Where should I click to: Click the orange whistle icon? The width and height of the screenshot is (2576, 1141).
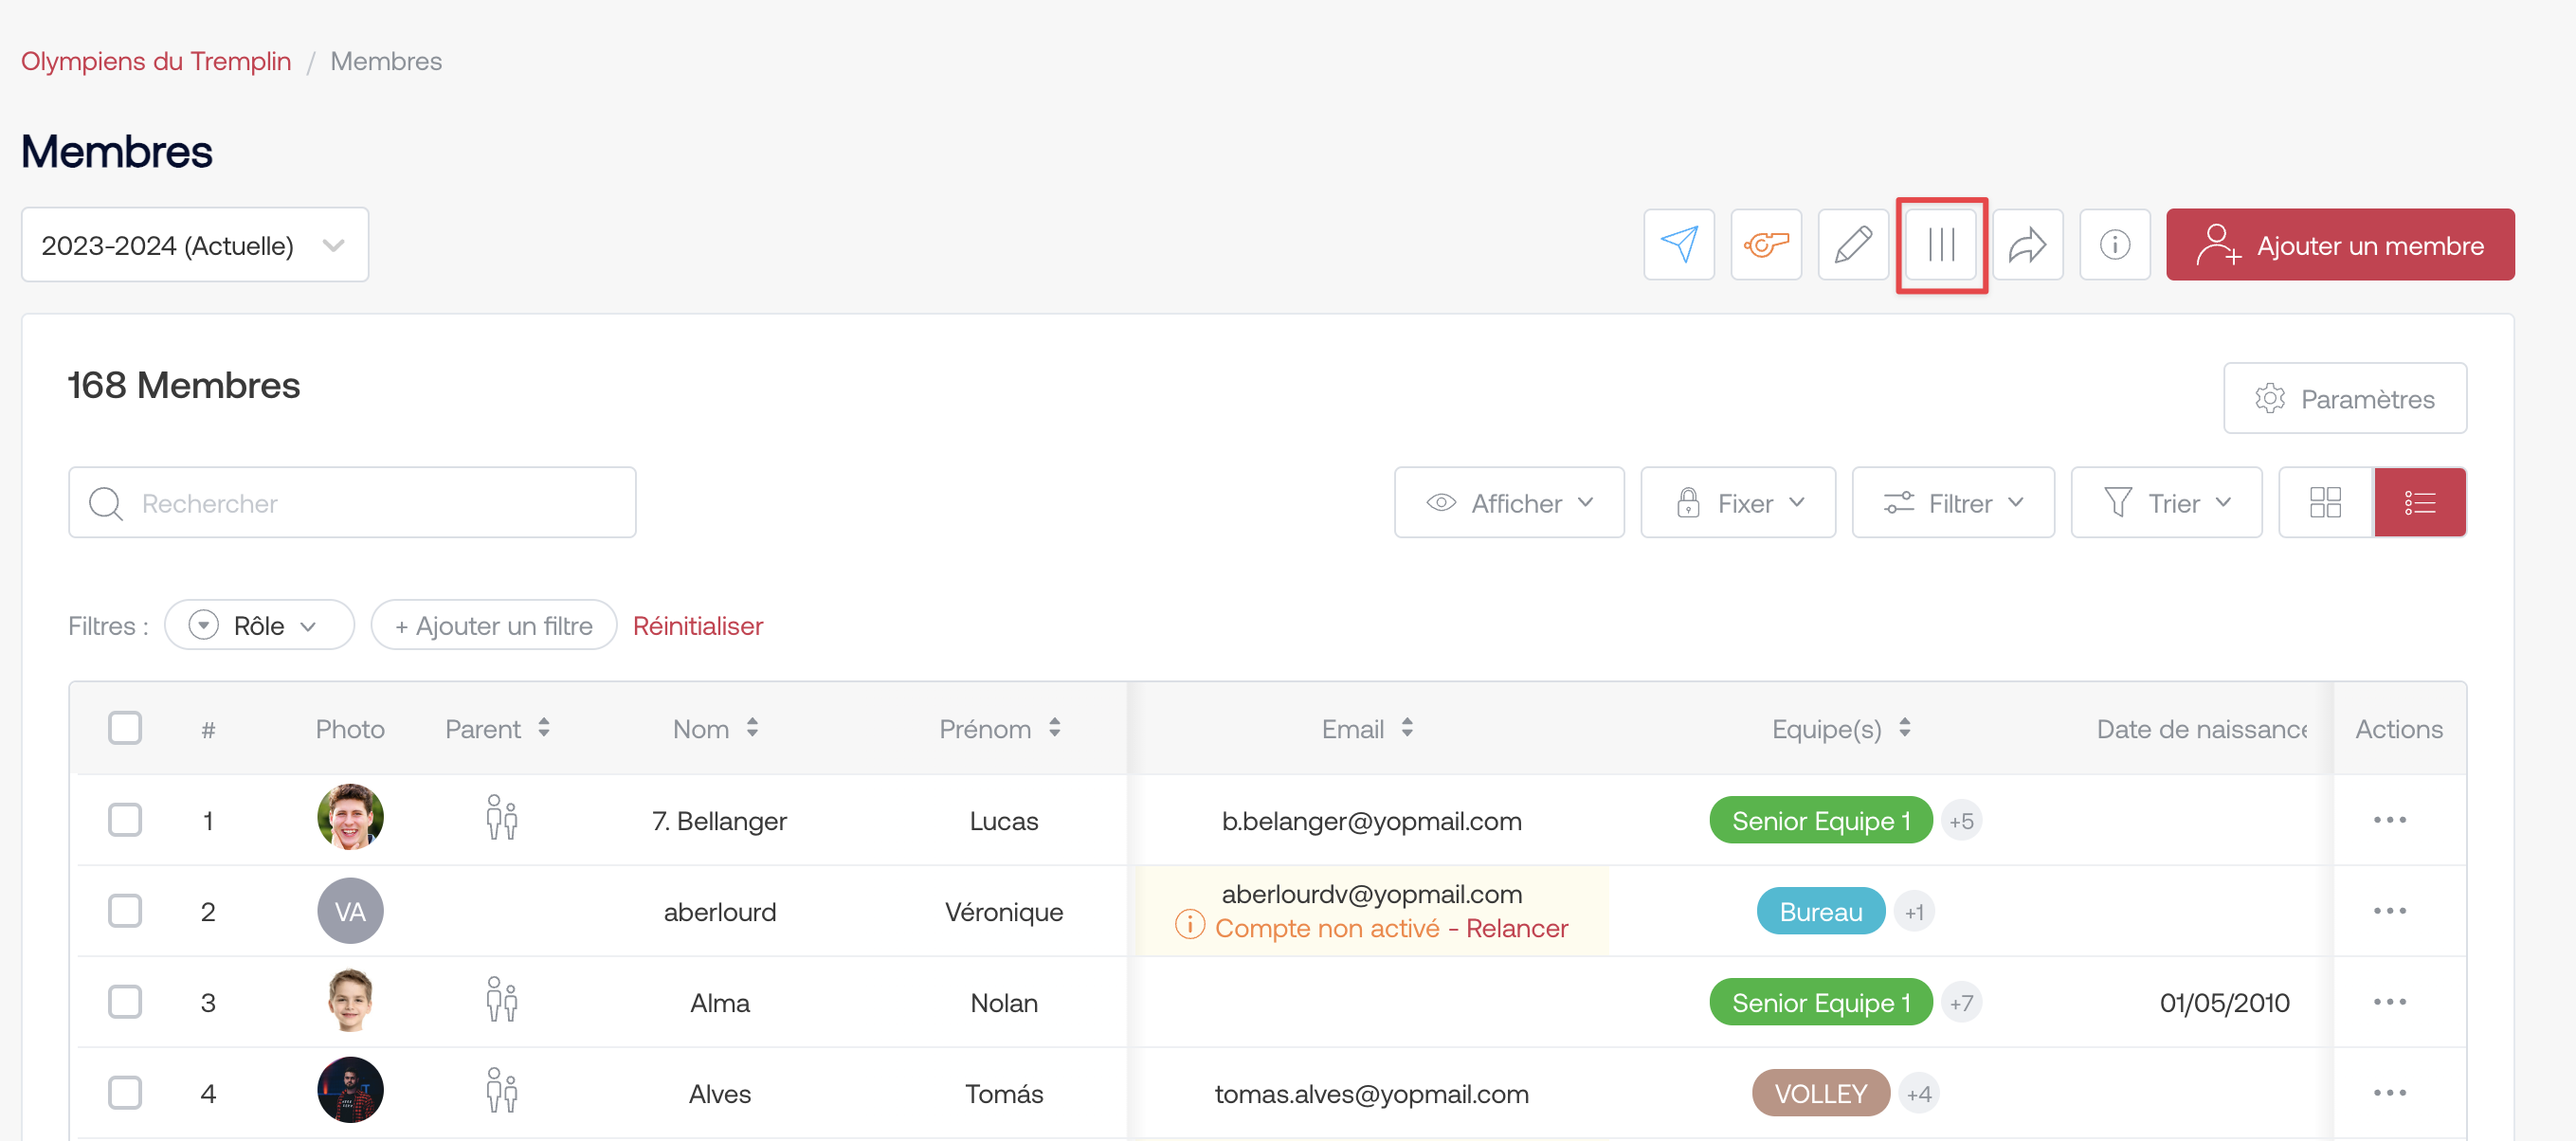click(1765, 244)
